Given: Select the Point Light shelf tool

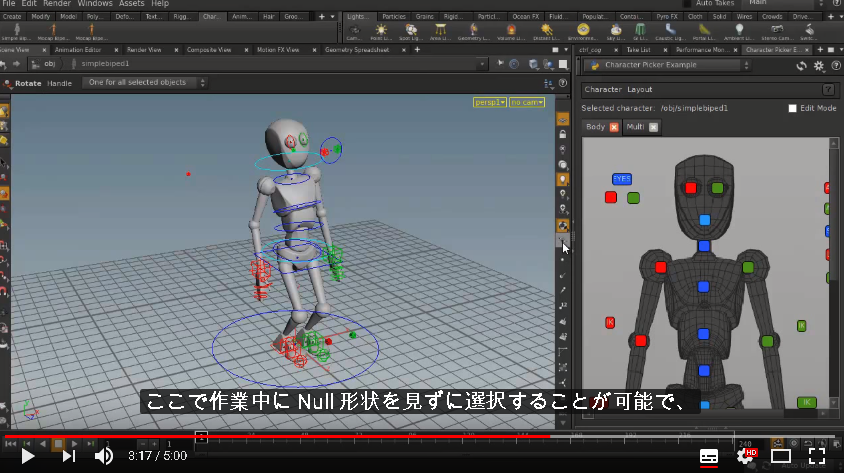Looking at the screenshot, I should point(381,31).
